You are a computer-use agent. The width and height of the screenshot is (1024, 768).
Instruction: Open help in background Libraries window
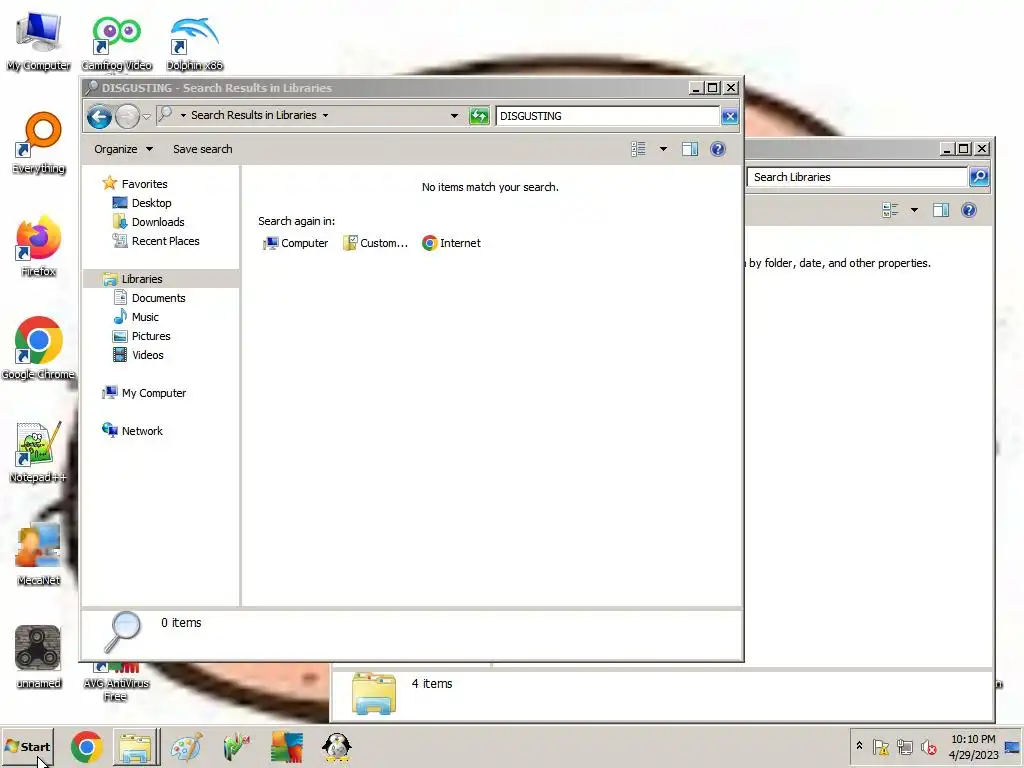coord(968,210)
